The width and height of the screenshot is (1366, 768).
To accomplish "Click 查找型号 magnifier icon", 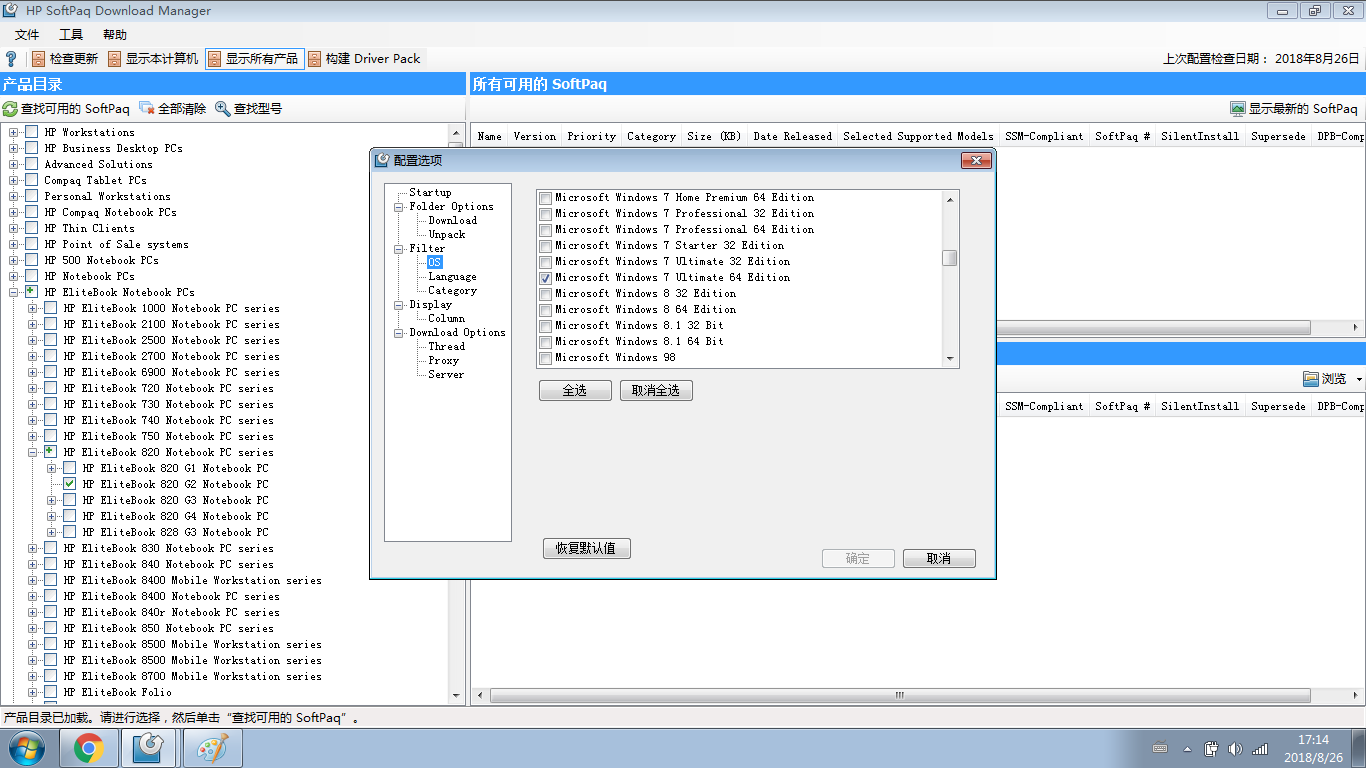I will click(223, 109).
